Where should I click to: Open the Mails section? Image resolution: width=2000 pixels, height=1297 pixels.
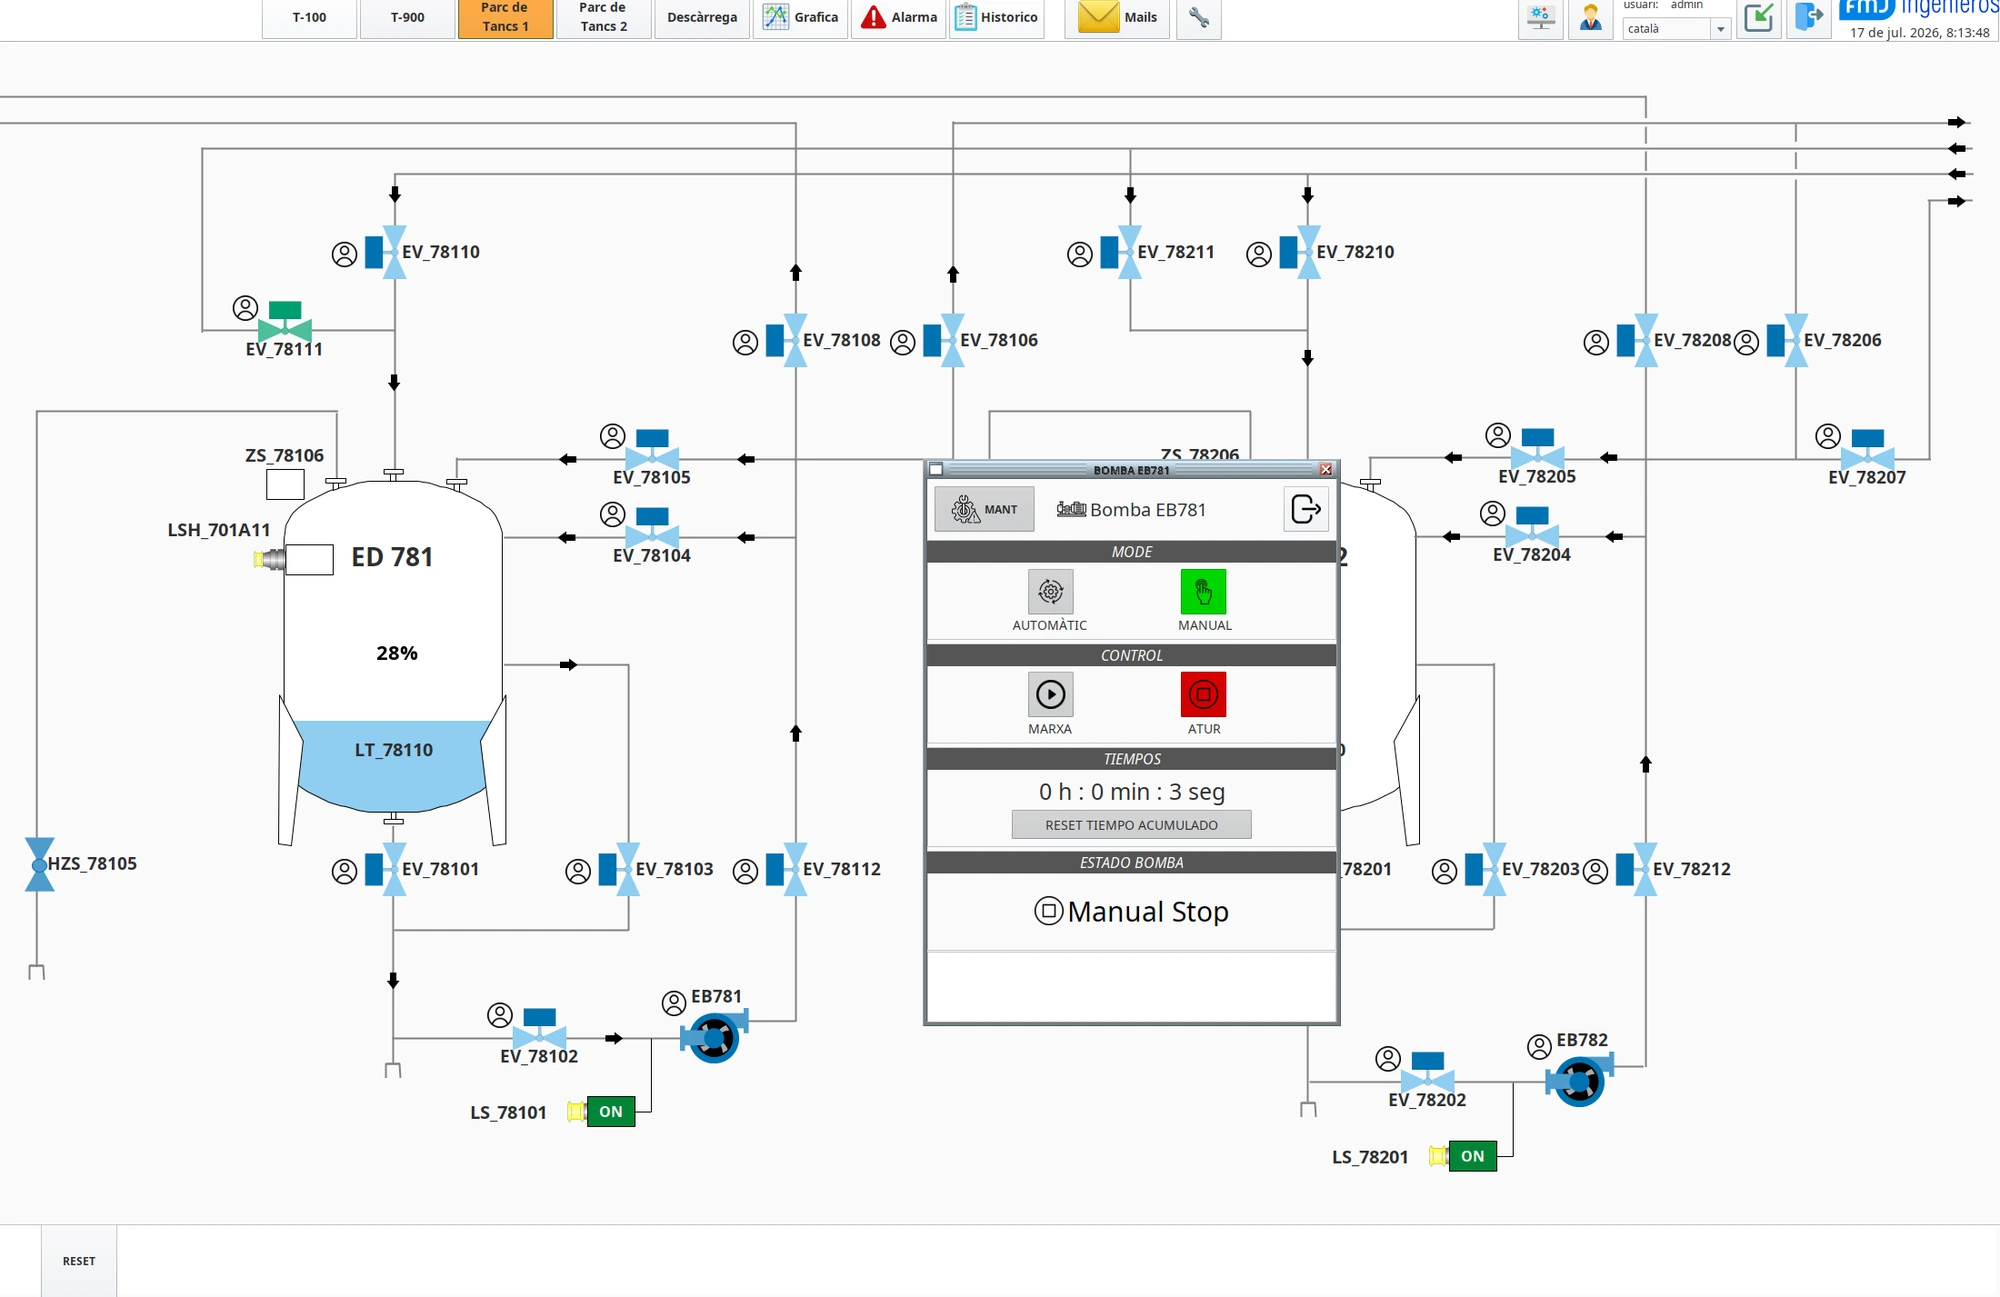1118,17
